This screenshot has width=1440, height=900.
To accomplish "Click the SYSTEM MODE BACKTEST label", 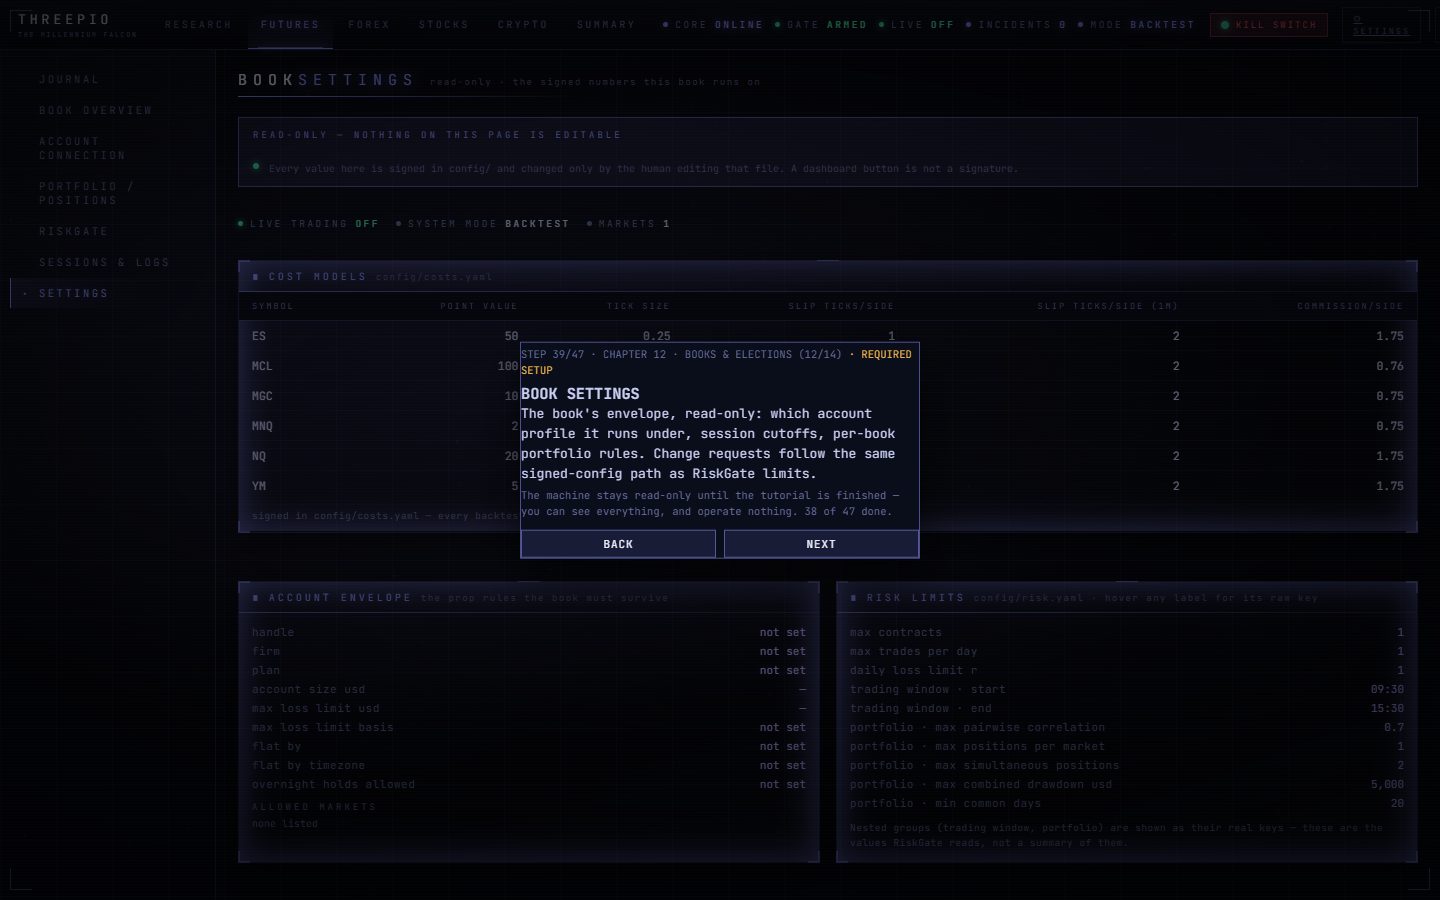I will point(482,224).
